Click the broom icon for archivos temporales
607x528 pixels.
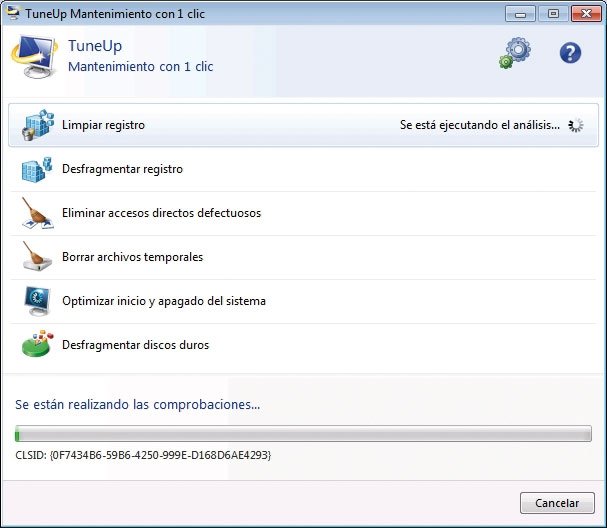tap(36, 256)
